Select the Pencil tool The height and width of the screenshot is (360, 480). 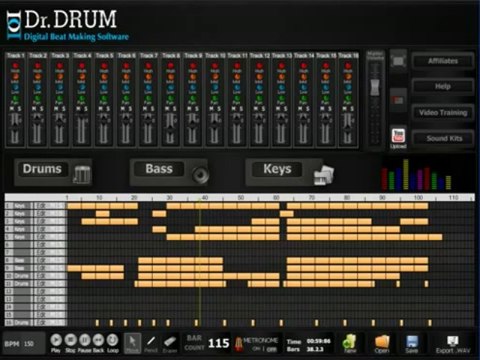pyautogui.click(x=151, y=343)
